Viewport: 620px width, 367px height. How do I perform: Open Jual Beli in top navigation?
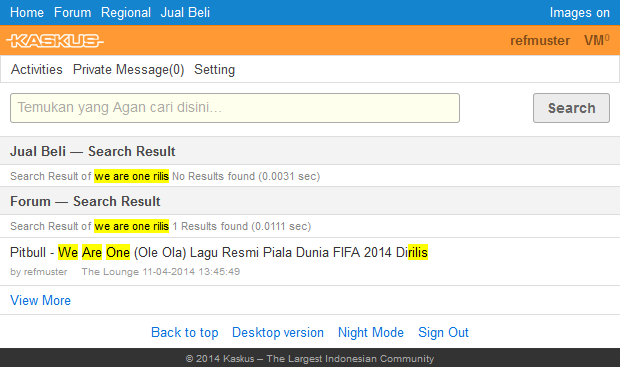click(x=185, y=13)
